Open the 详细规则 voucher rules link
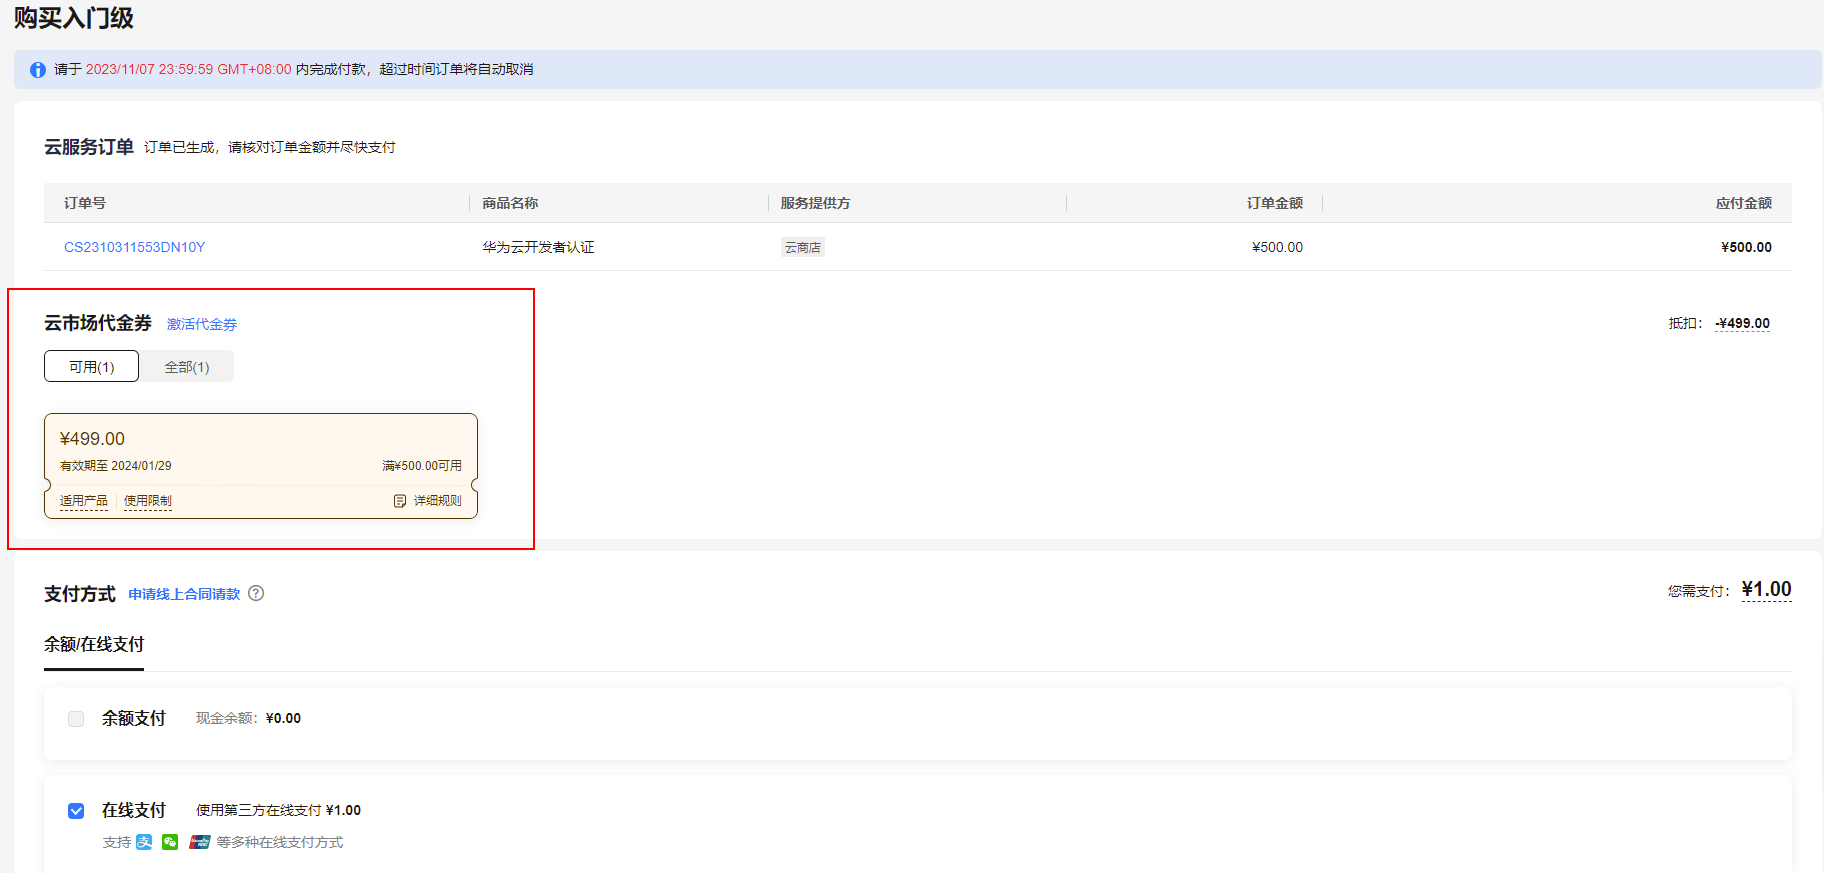The width and height of the screenshot is (1824, 873). (438, 501)
